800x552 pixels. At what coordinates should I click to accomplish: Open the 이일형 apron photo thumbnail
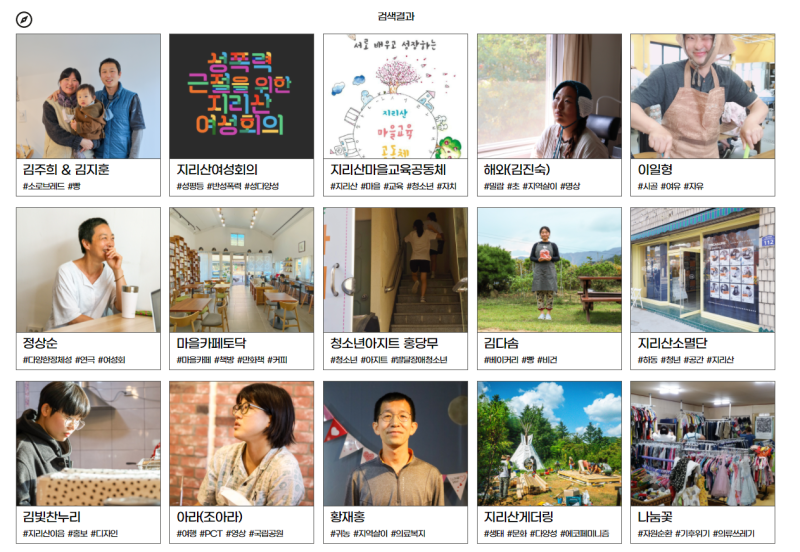click(x=703, y=96)
